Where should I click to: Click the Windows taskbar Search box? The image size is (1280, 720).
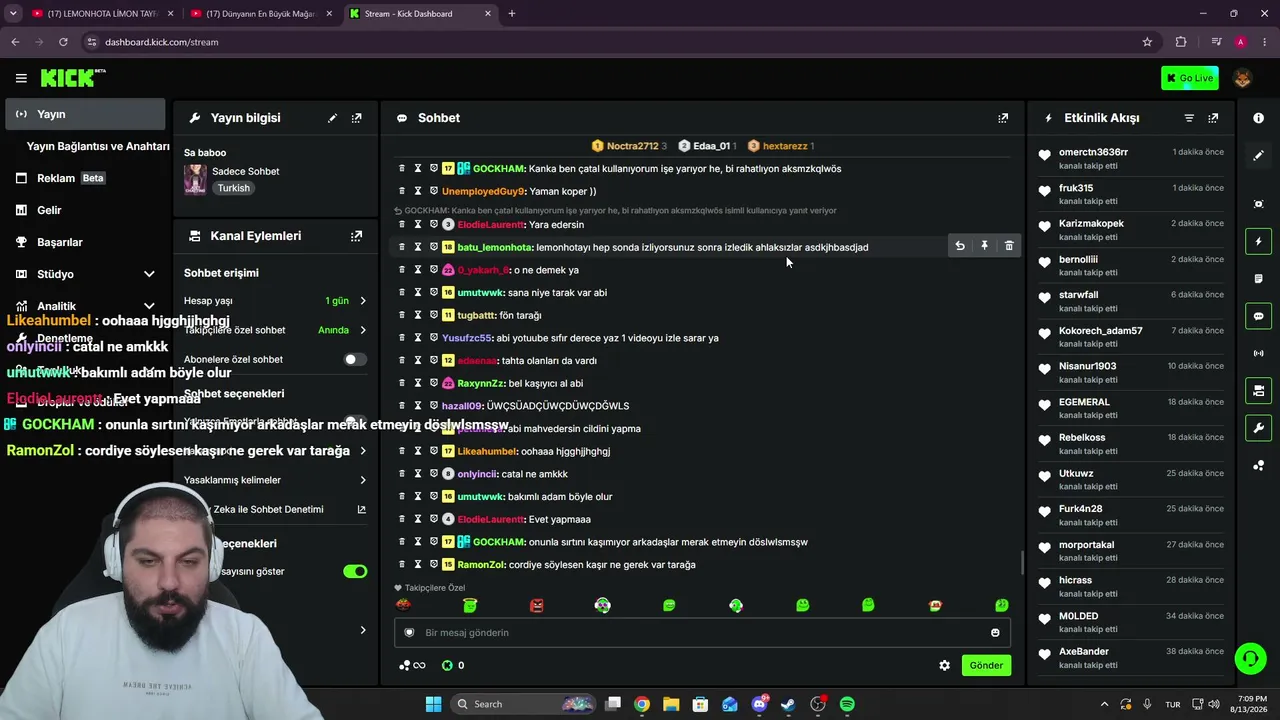[523, 704]
